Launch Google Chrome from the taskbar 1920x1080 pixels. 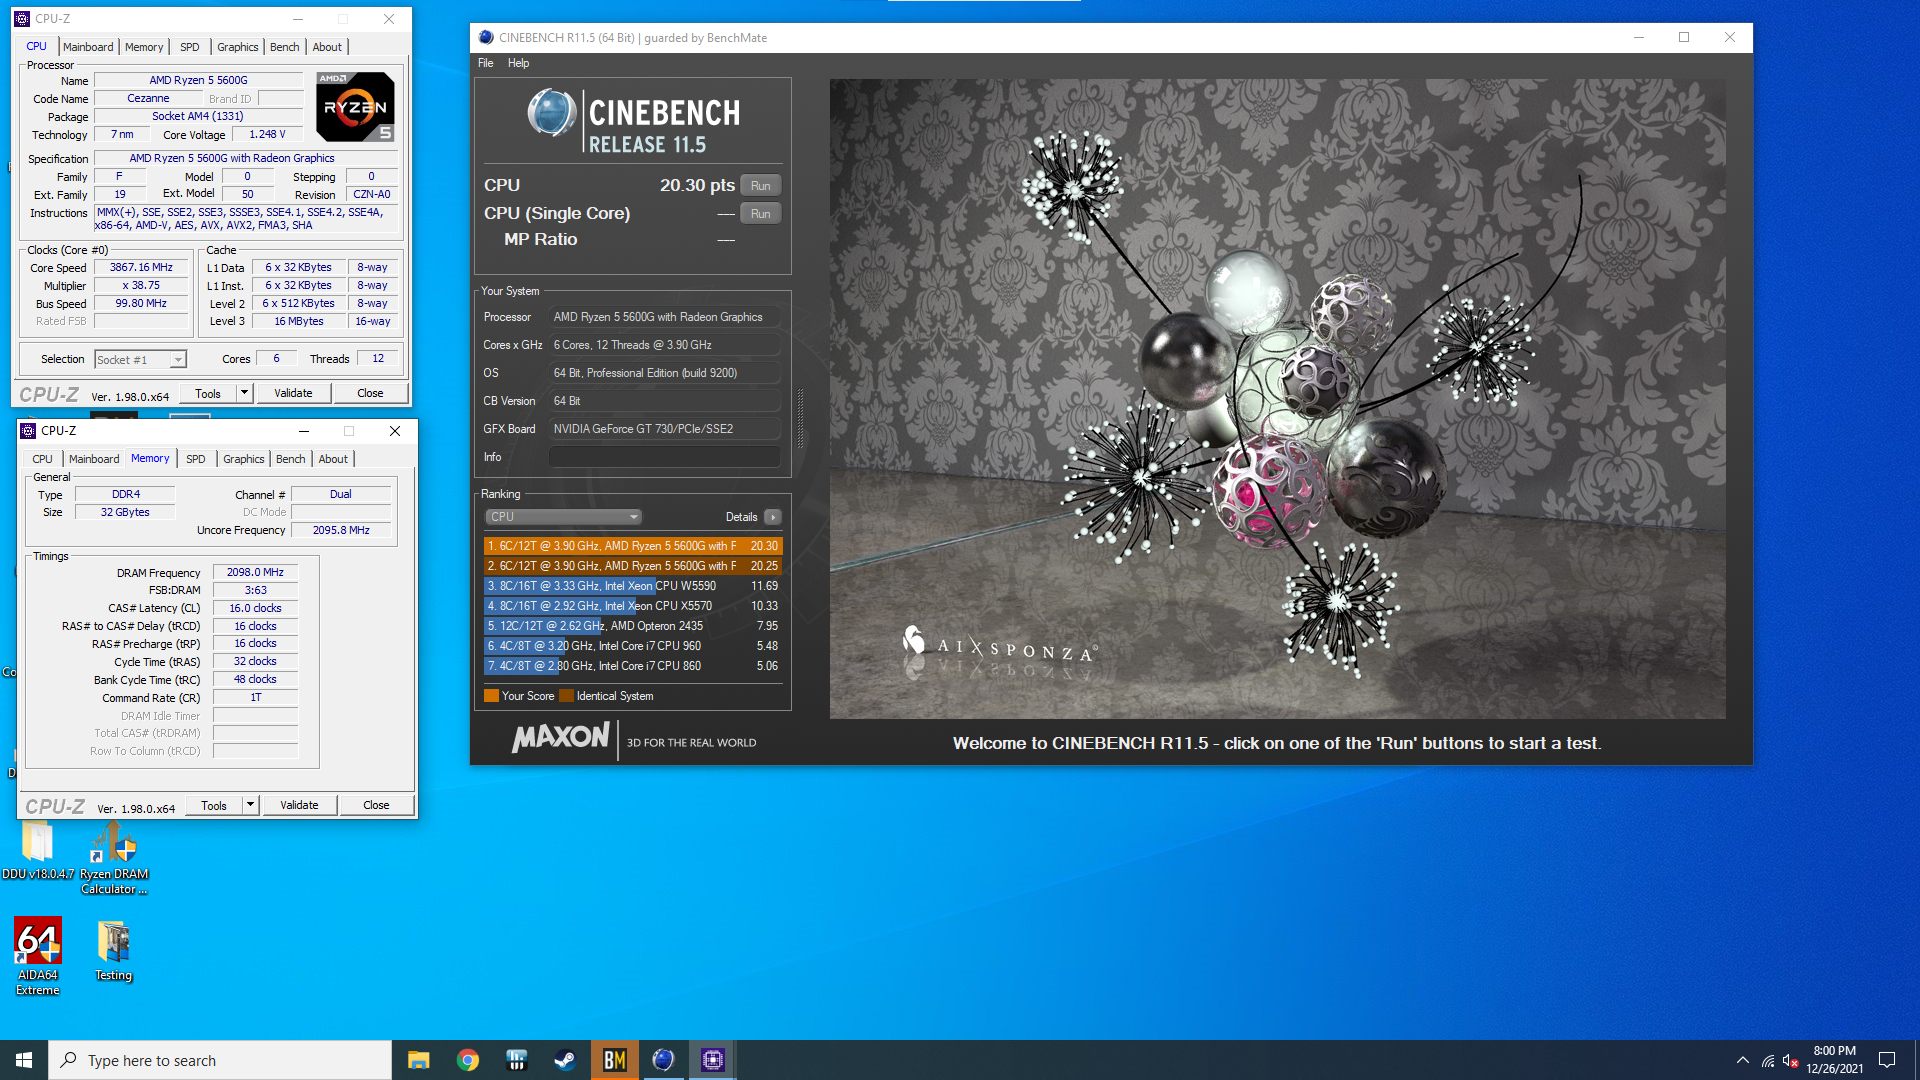[467, 1060]
